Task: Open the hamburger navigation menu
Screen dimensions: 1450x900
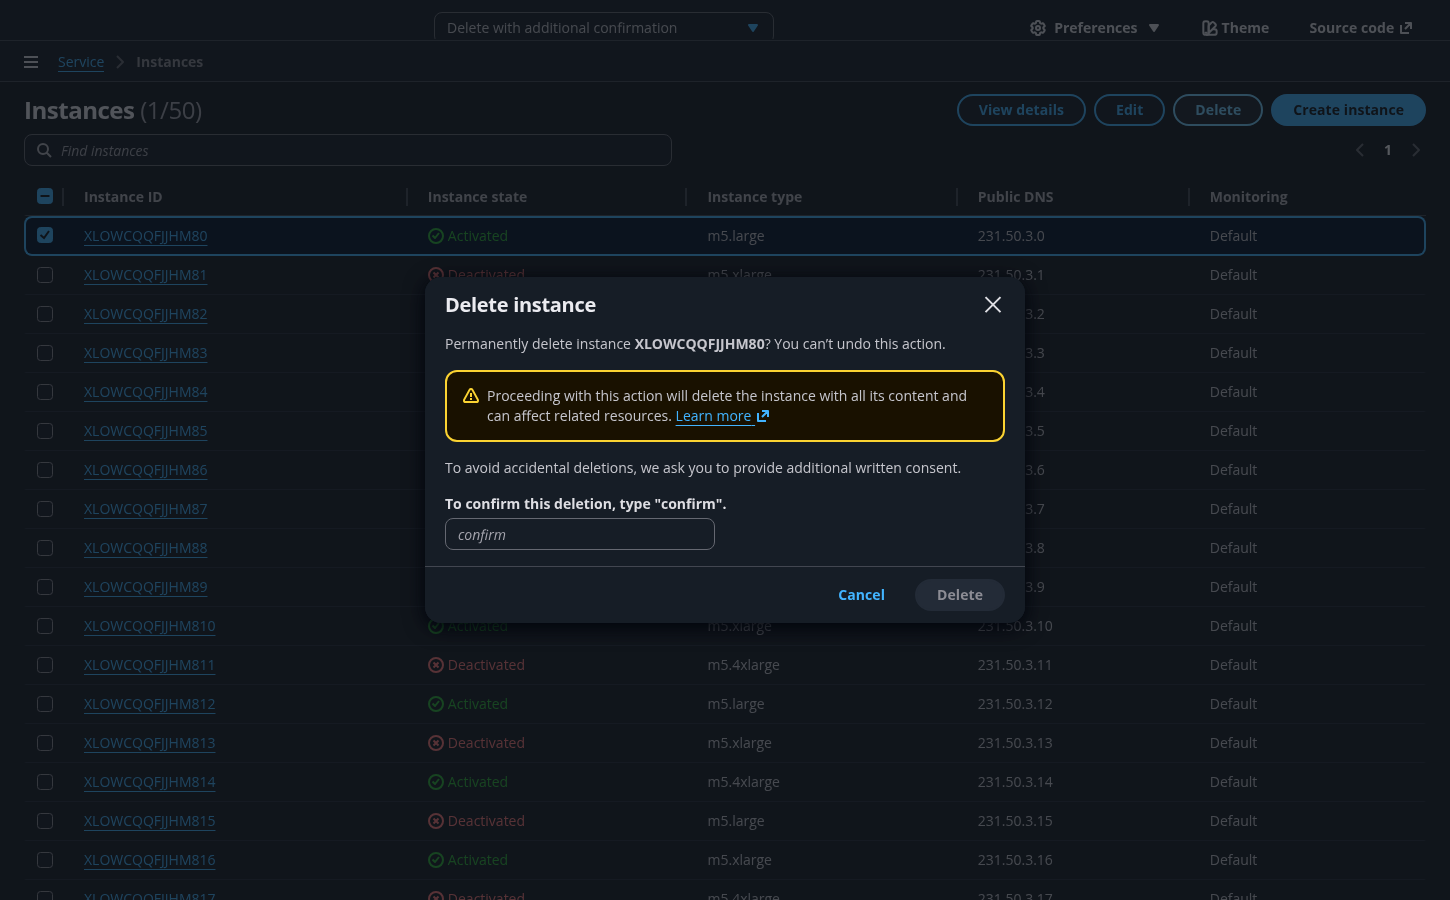Action: click(31, 62)
